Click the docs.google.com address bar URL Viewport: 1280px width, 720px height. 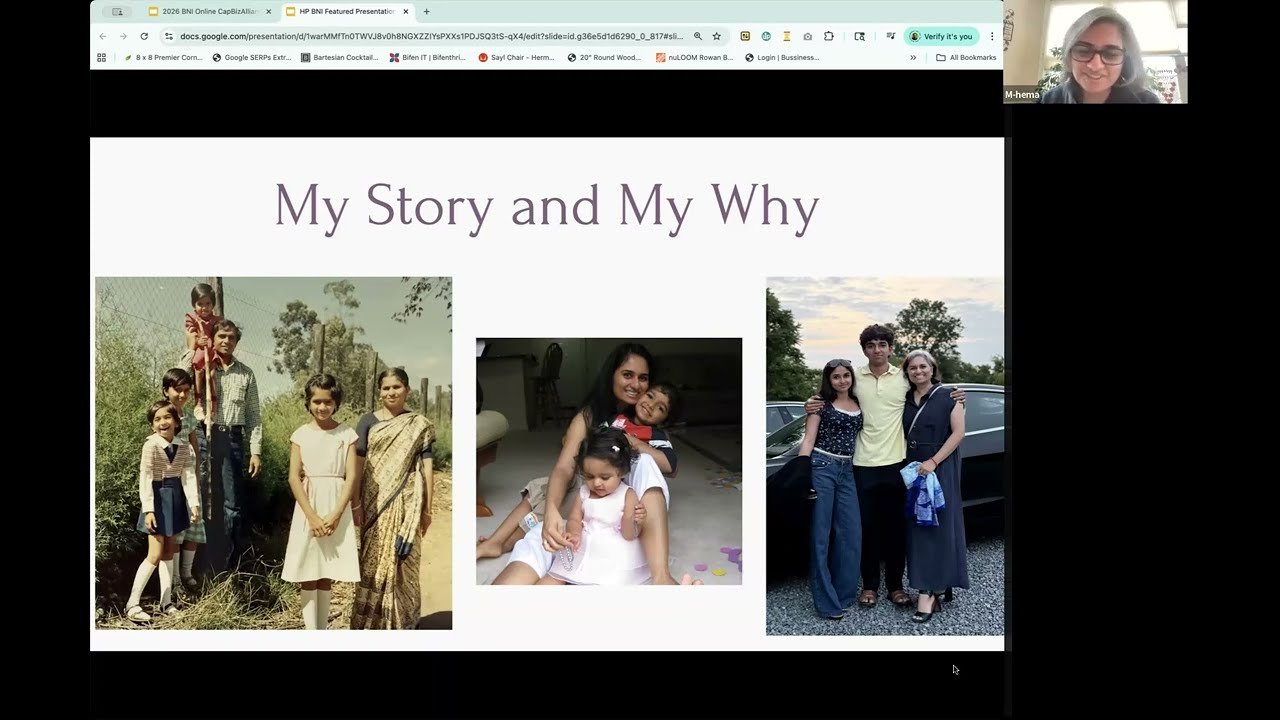coord(431,36)
